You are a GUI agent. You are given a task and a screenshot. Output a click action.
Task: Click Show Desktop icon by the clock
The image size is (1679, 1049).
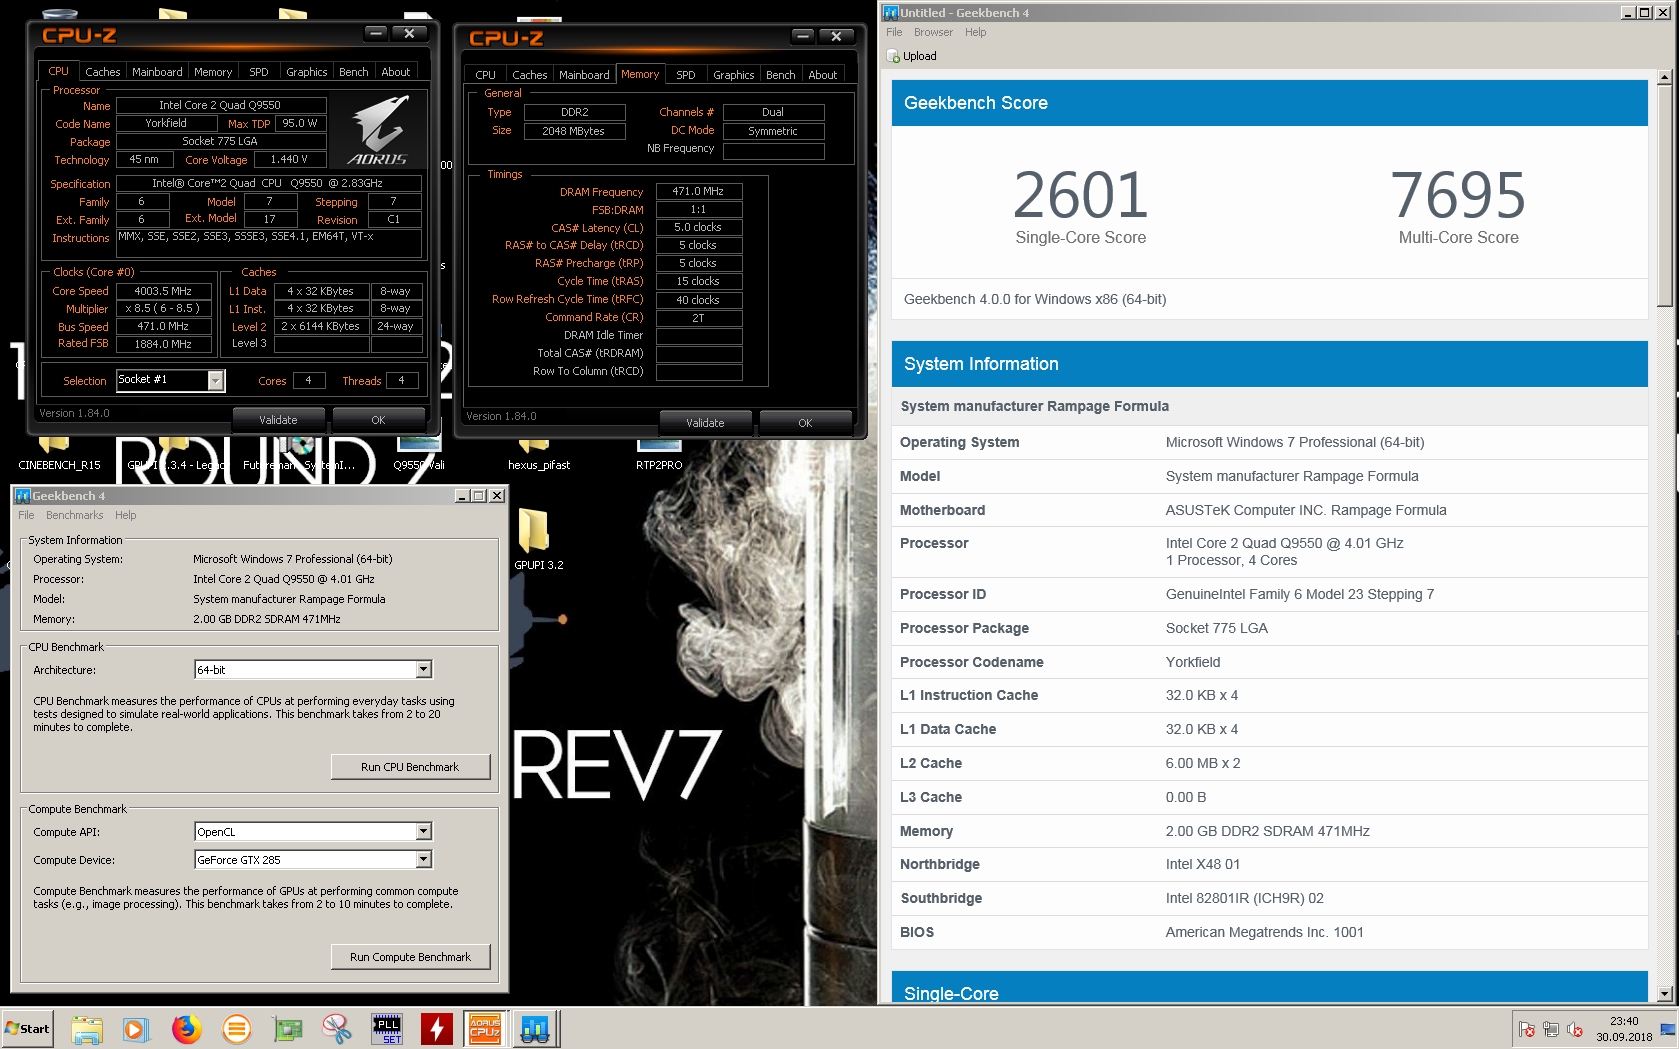tap(1667, 1029)
